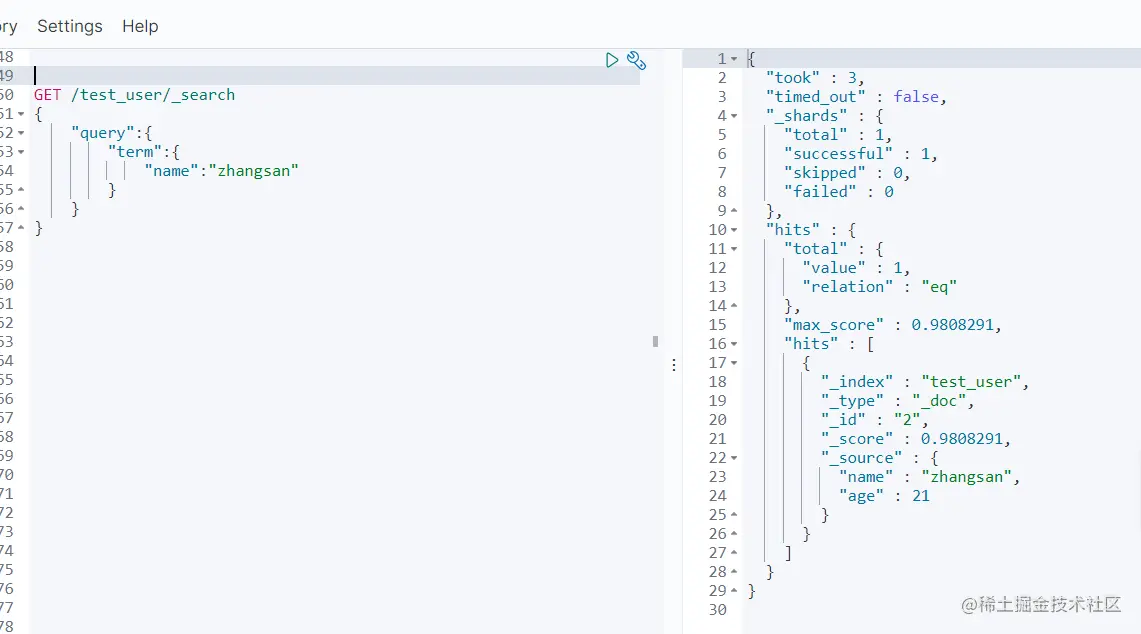This screenshot has width=1141, height=634.
Task: Click response gutter line number 30
Action: [717, 610]
